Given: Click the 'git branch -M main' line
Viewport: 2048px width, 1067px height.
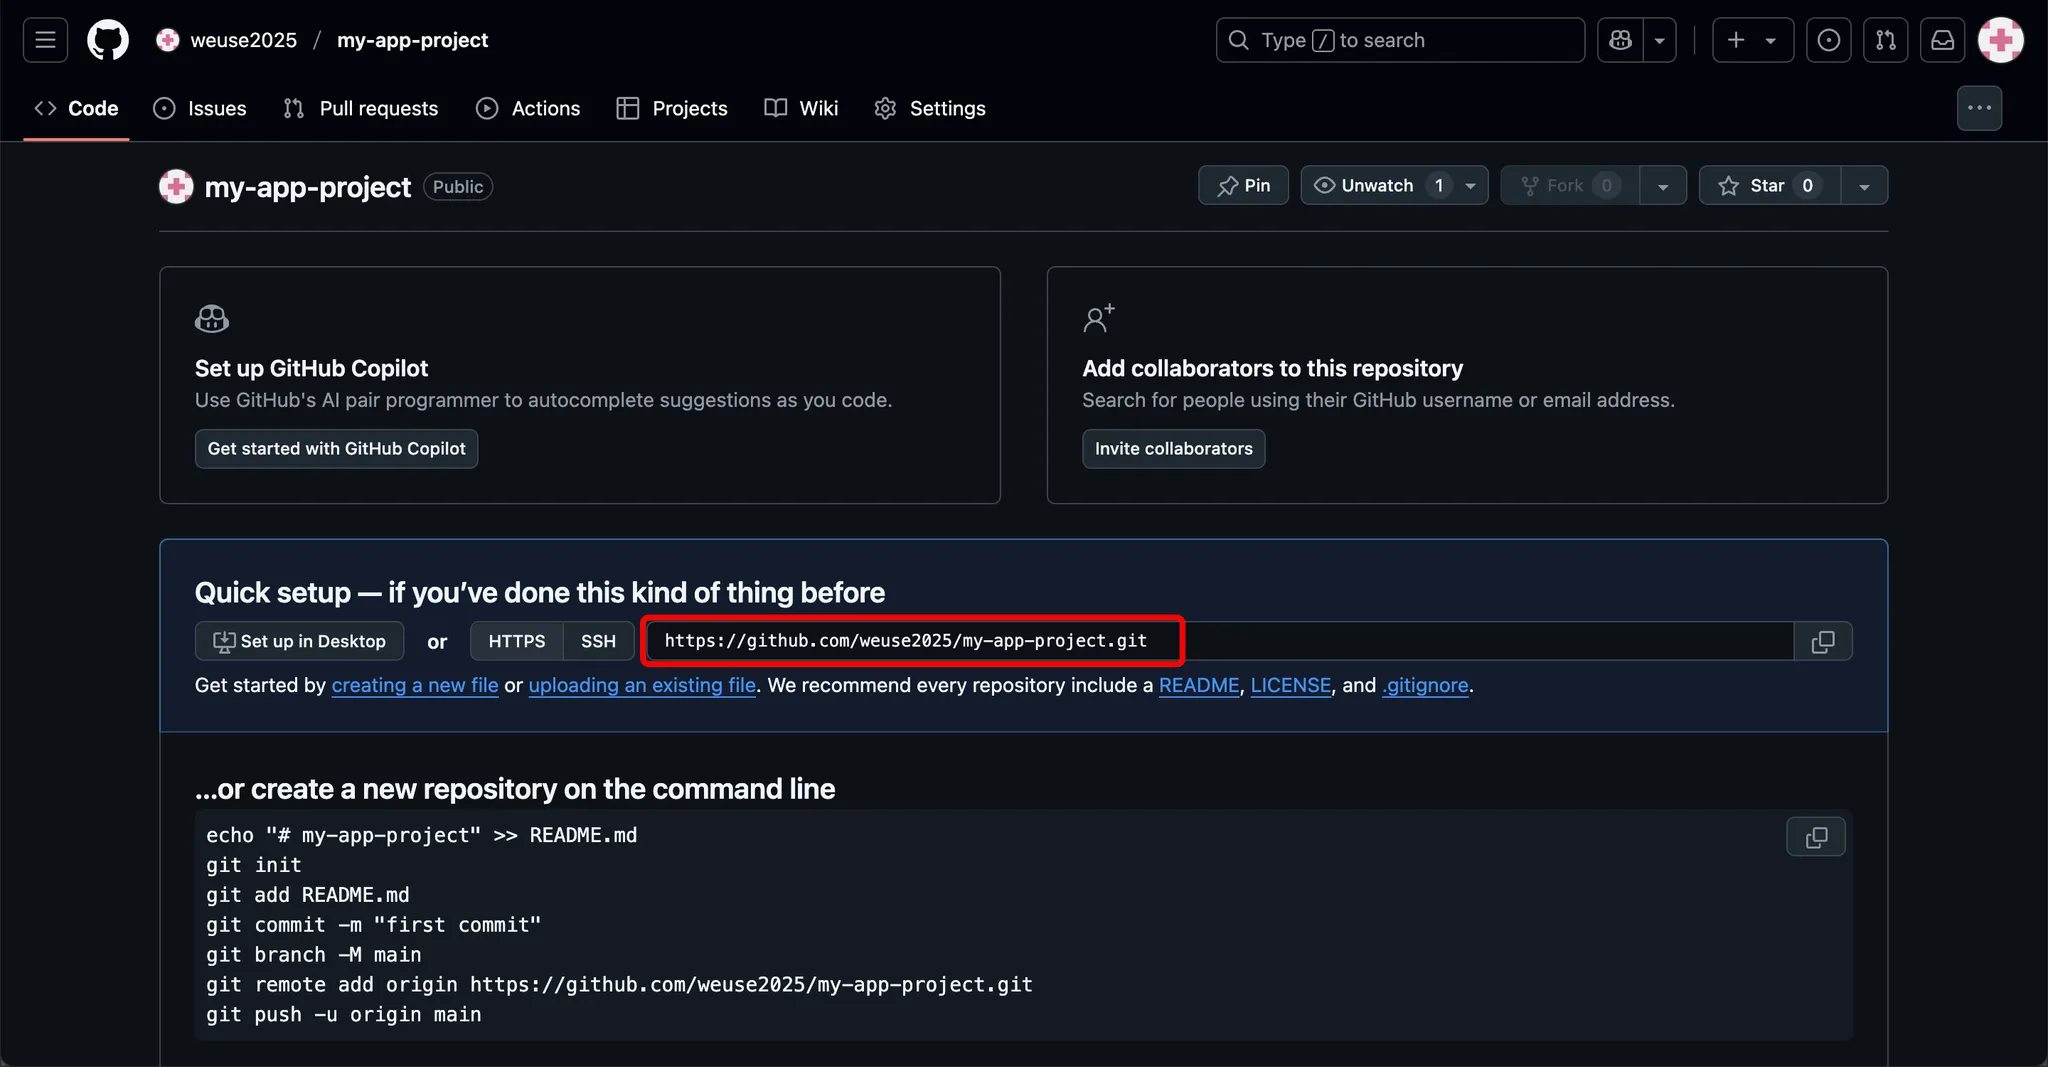Looking at the screenshot, I should (314, 954).
